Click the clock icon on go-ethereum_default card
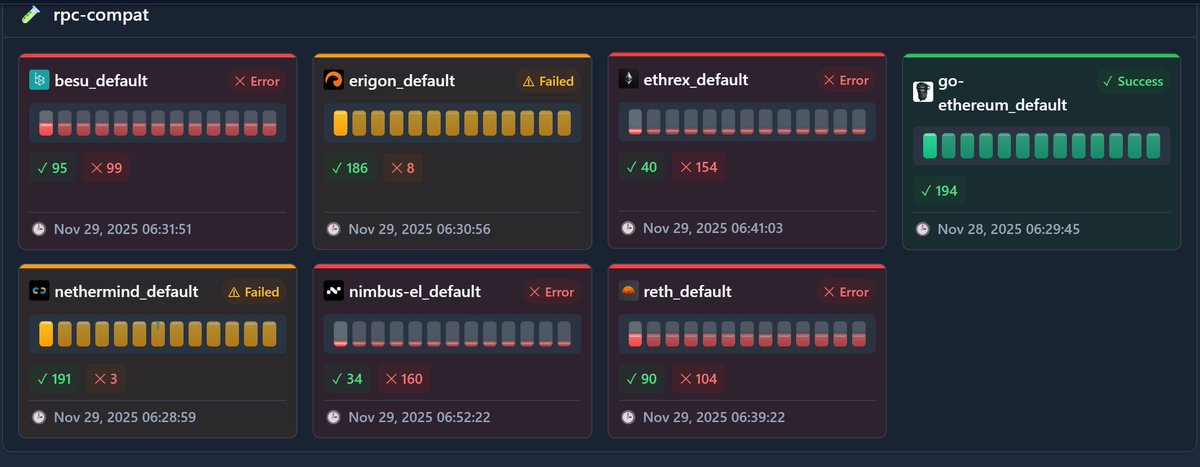Screen dimensions: 1200x467 [x=923, y=229]
